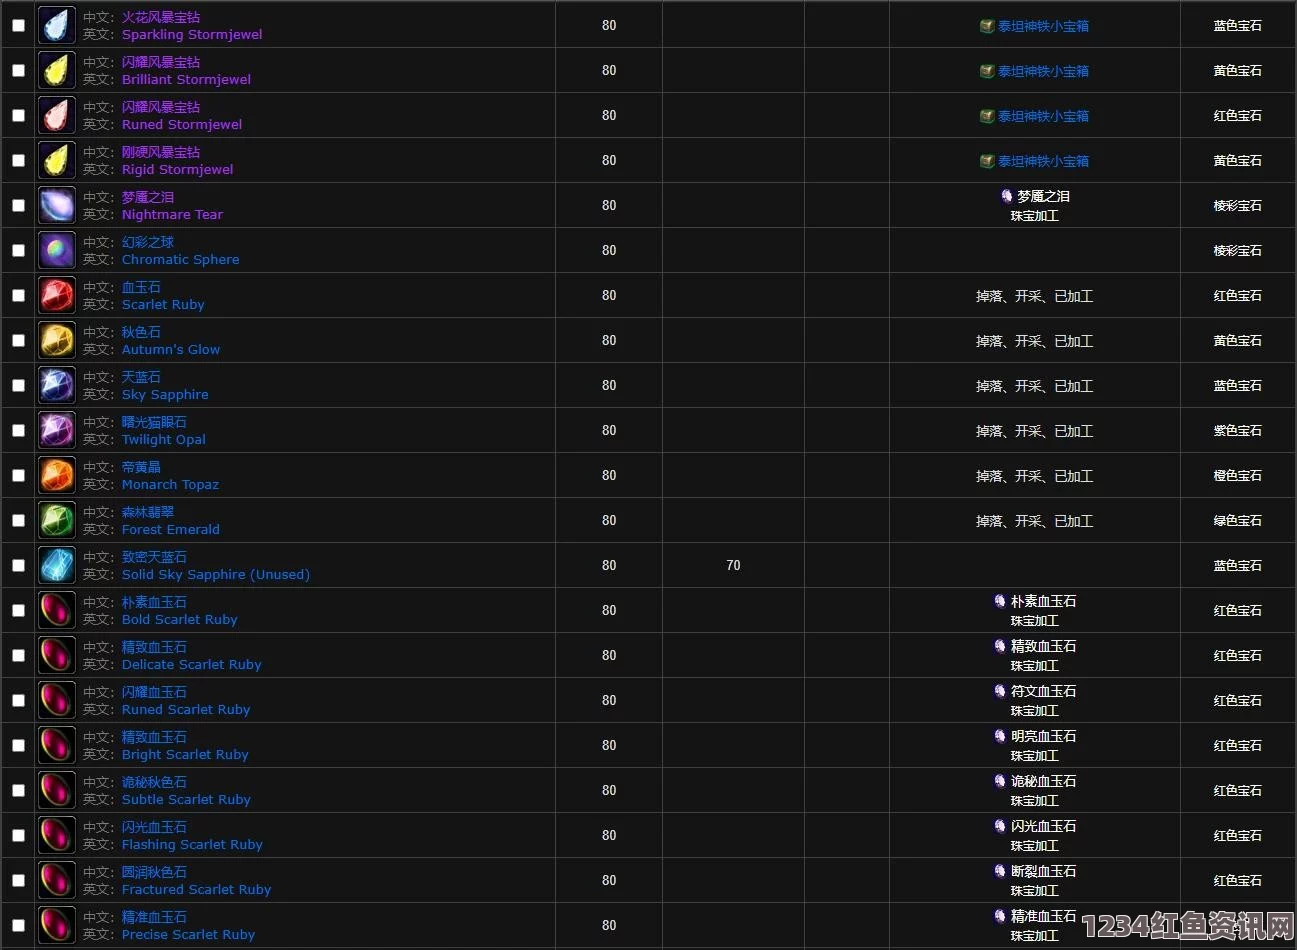Screen dimensions: 1297x950
Task: Click the Runed Stormjewel gem icon
Action: pos(57,115)
